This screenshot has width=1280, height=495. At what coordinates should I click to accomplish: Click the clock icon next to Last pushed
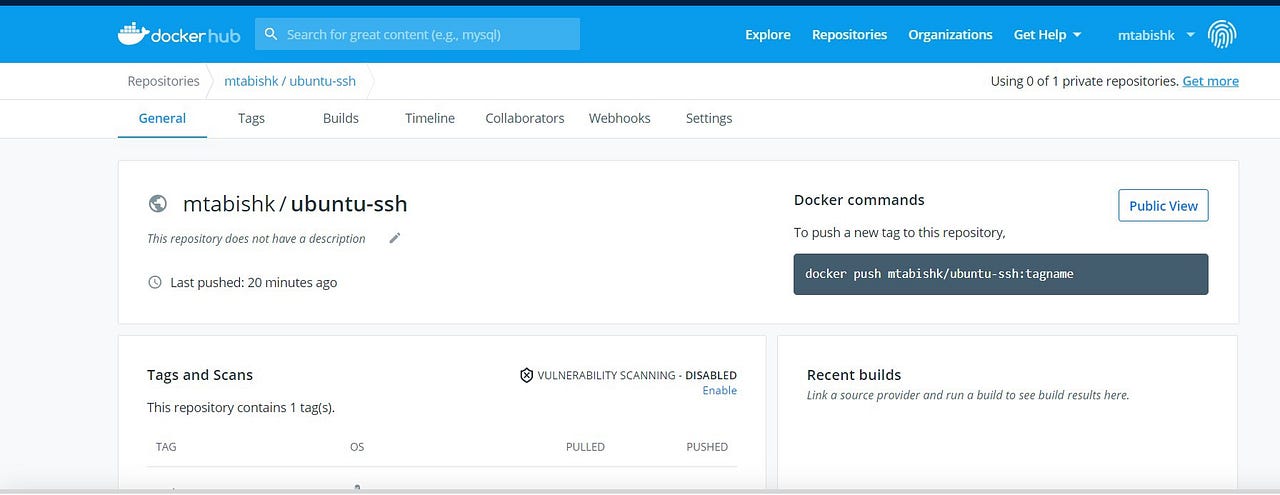(155, 282)
